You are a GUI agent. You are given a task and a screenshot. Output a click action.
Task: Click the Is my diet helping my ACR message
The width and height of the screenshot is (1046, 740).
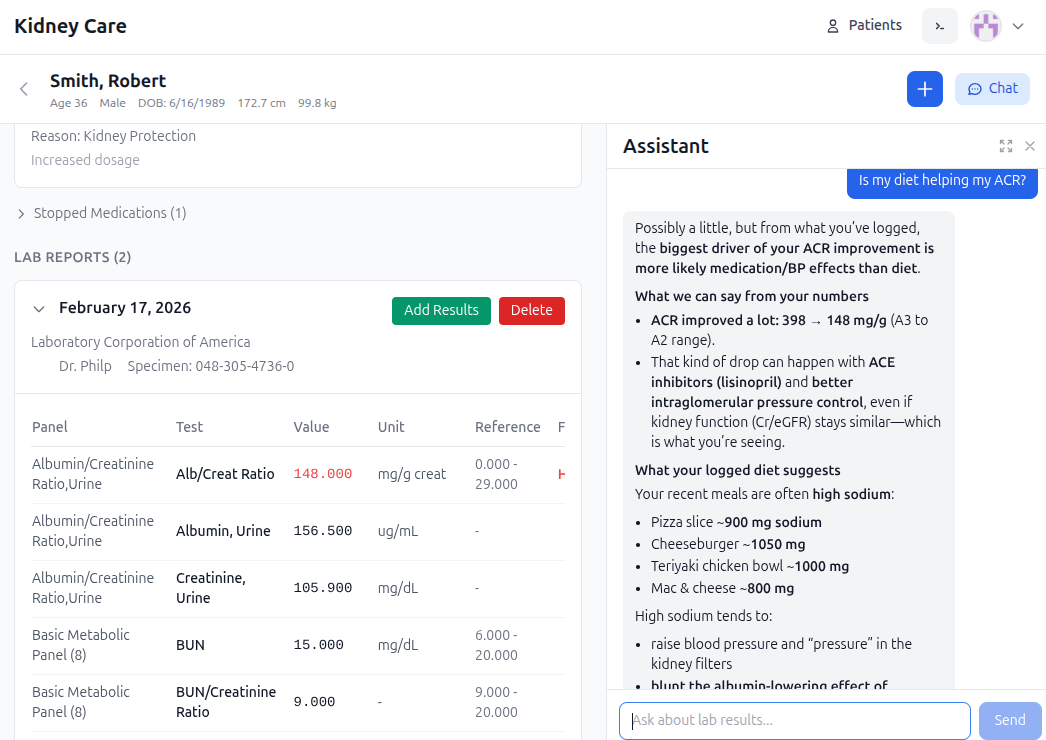pyautogui.click(x=941, y=180)
